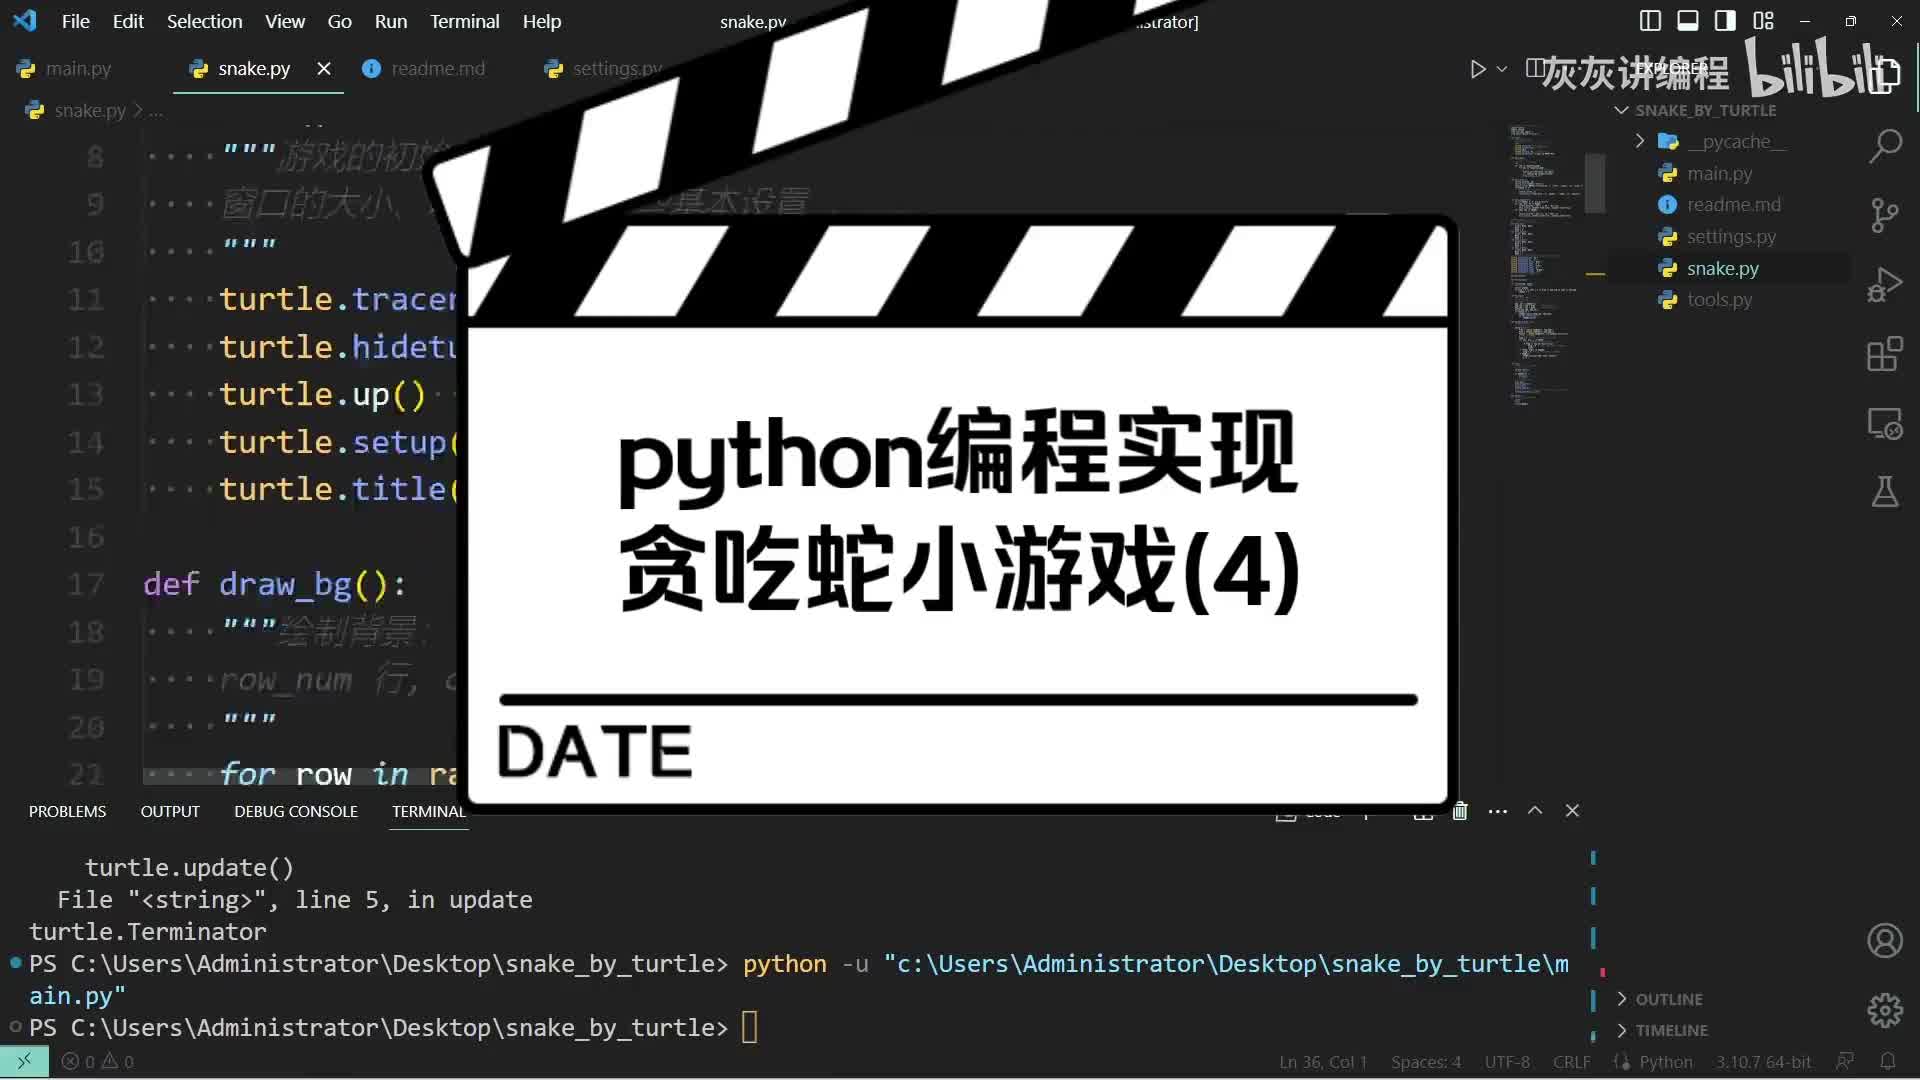Toggle the primary side bar layout icon
This screenshot has width=1920, height=1080.
[x=1651, y=21]
